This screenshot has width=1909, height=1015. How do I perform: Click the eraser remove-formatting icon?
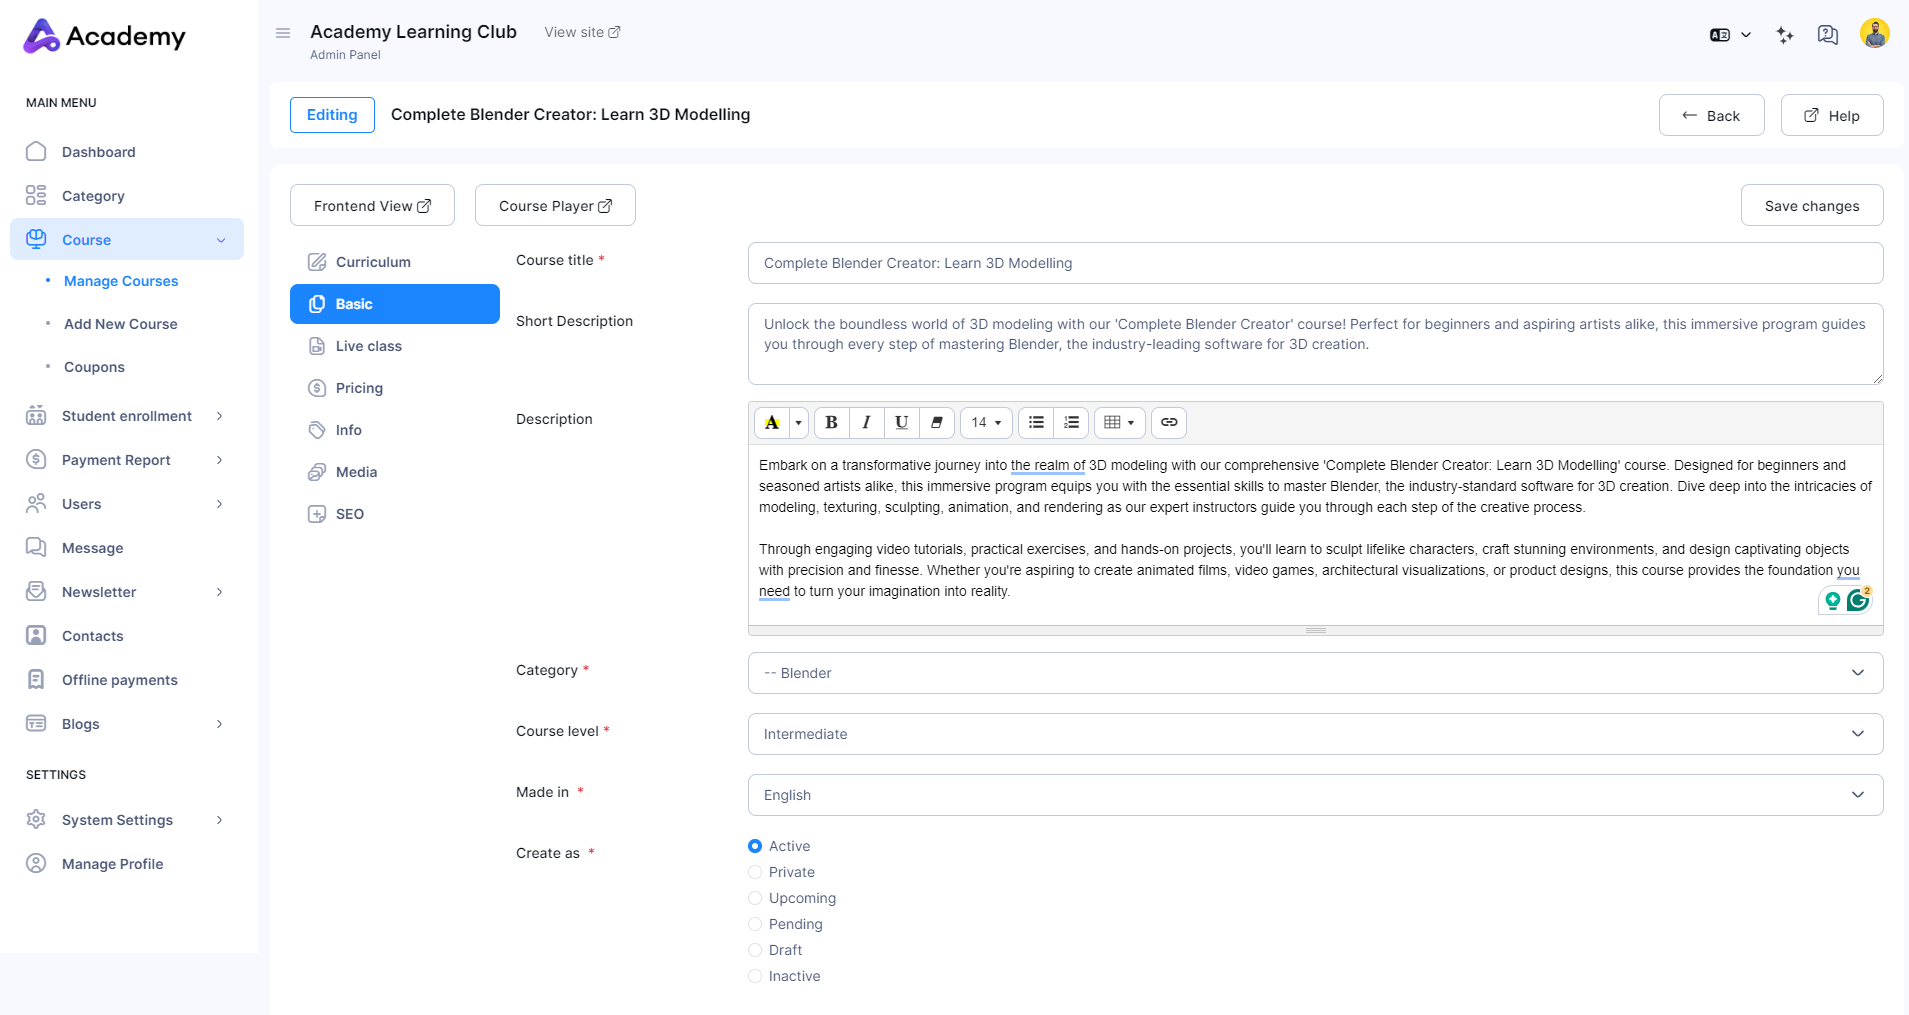click(x=936, y=422)
